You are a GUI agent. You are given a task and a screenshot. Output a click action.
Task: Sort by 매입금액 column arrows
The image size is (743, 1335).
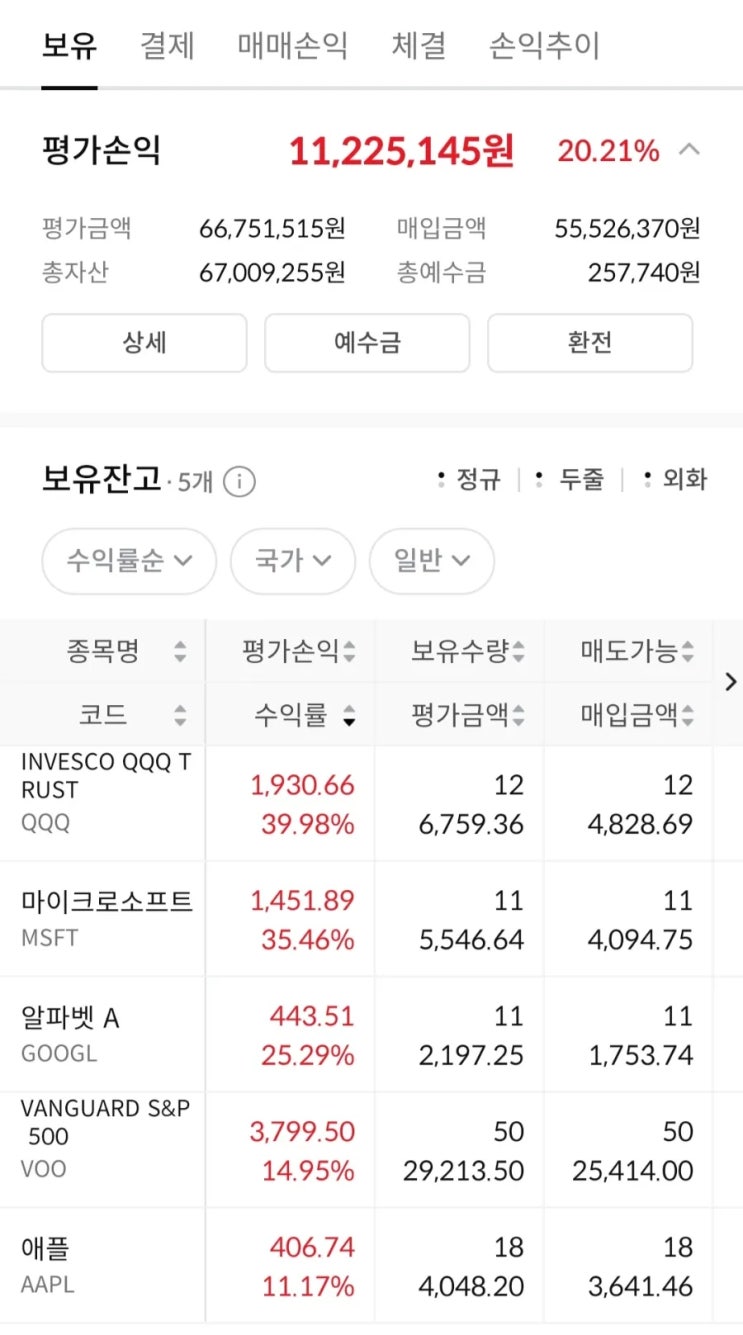point(687,716)
